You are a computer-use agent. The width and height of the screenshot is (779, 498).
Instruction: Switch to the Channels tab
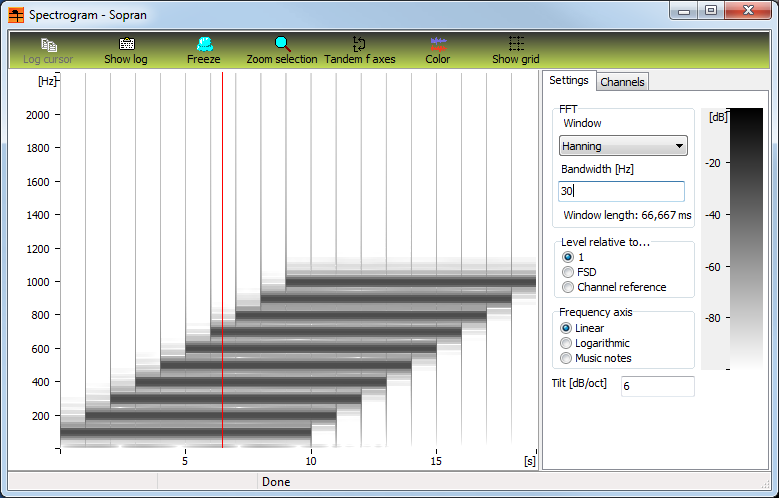(x=622, y=82)
